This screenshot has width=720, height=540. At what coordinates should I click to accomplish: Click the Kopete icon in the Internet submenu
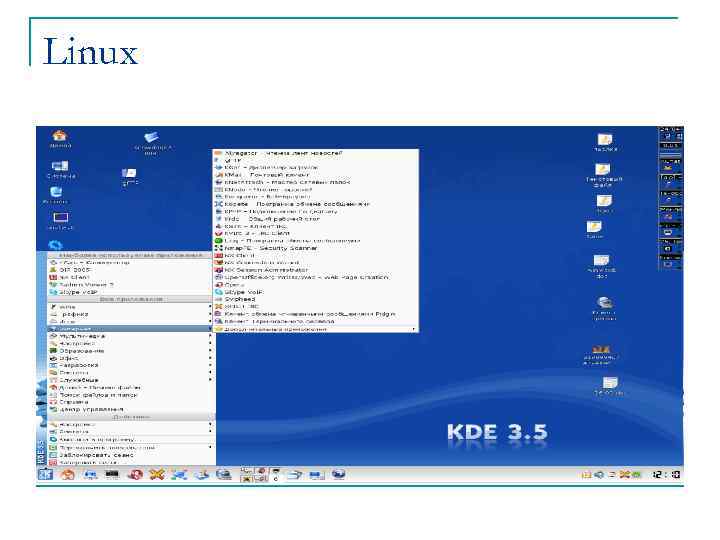(219, 204)
